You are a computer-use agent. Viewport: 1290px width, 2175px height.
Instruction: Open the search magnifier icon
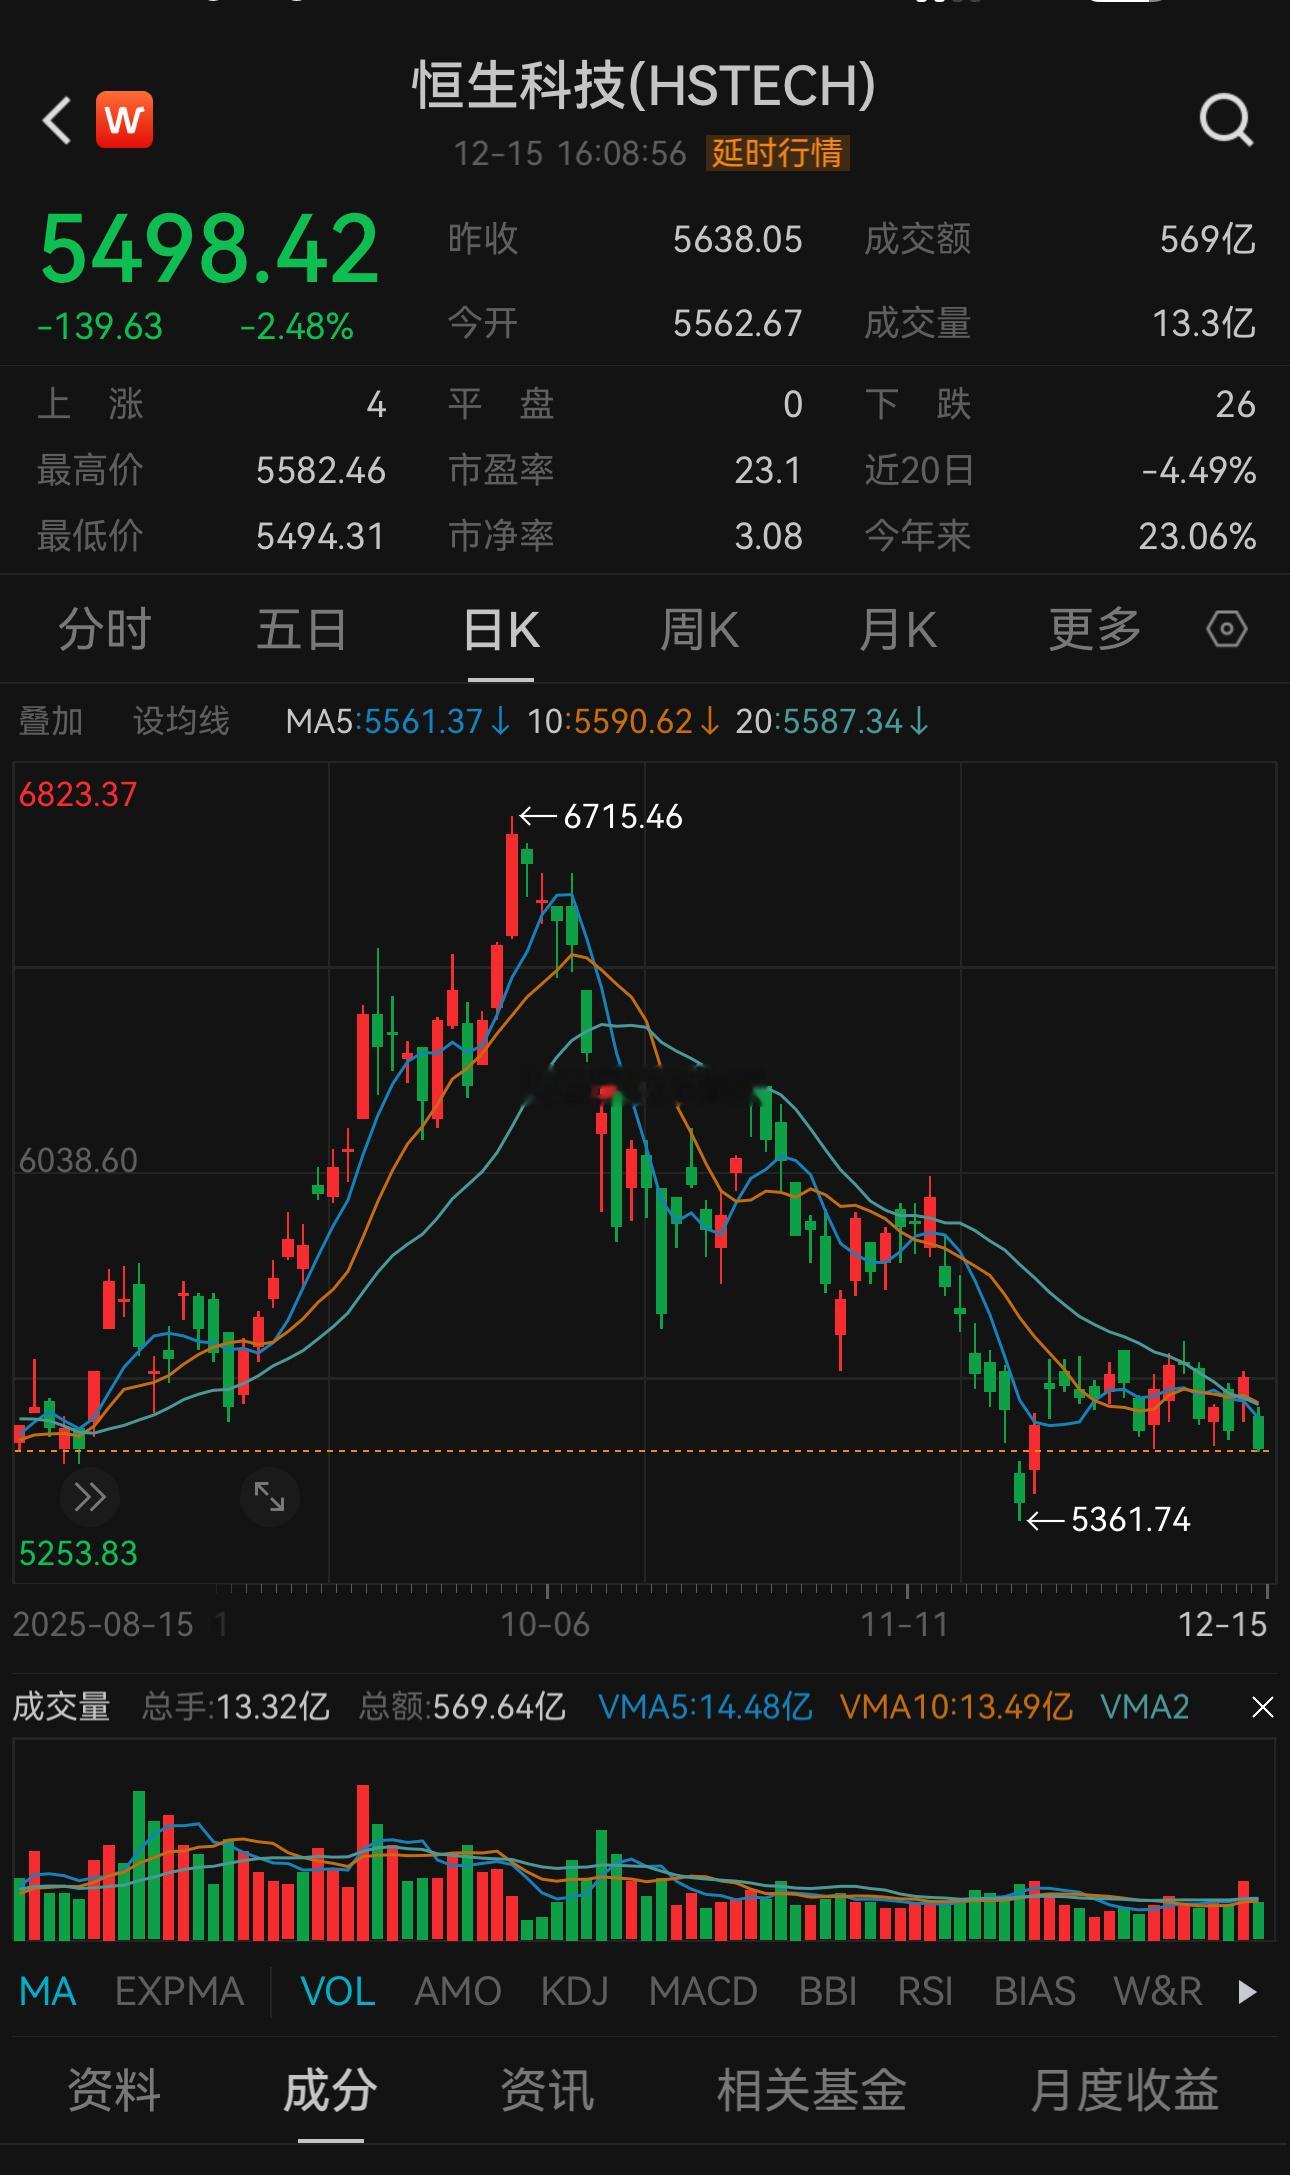click(1226, 121)
